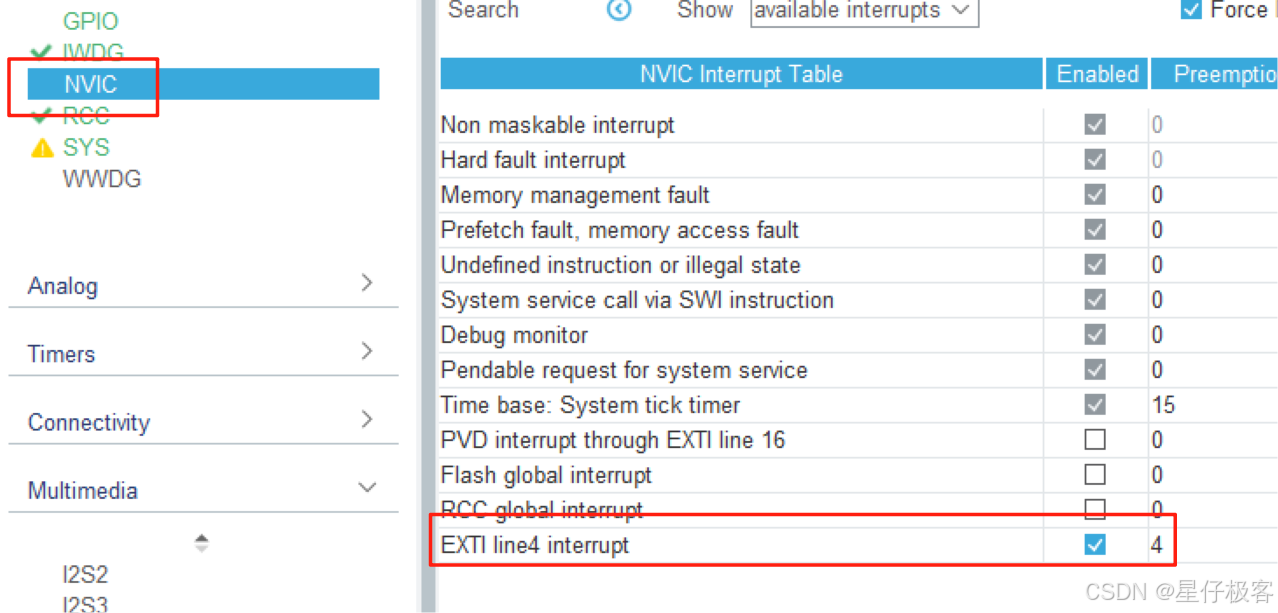Screen dimensions: 1278x613
Task: Select the NVIC peripheral in the sidebar
Action: tap(88, 84)
